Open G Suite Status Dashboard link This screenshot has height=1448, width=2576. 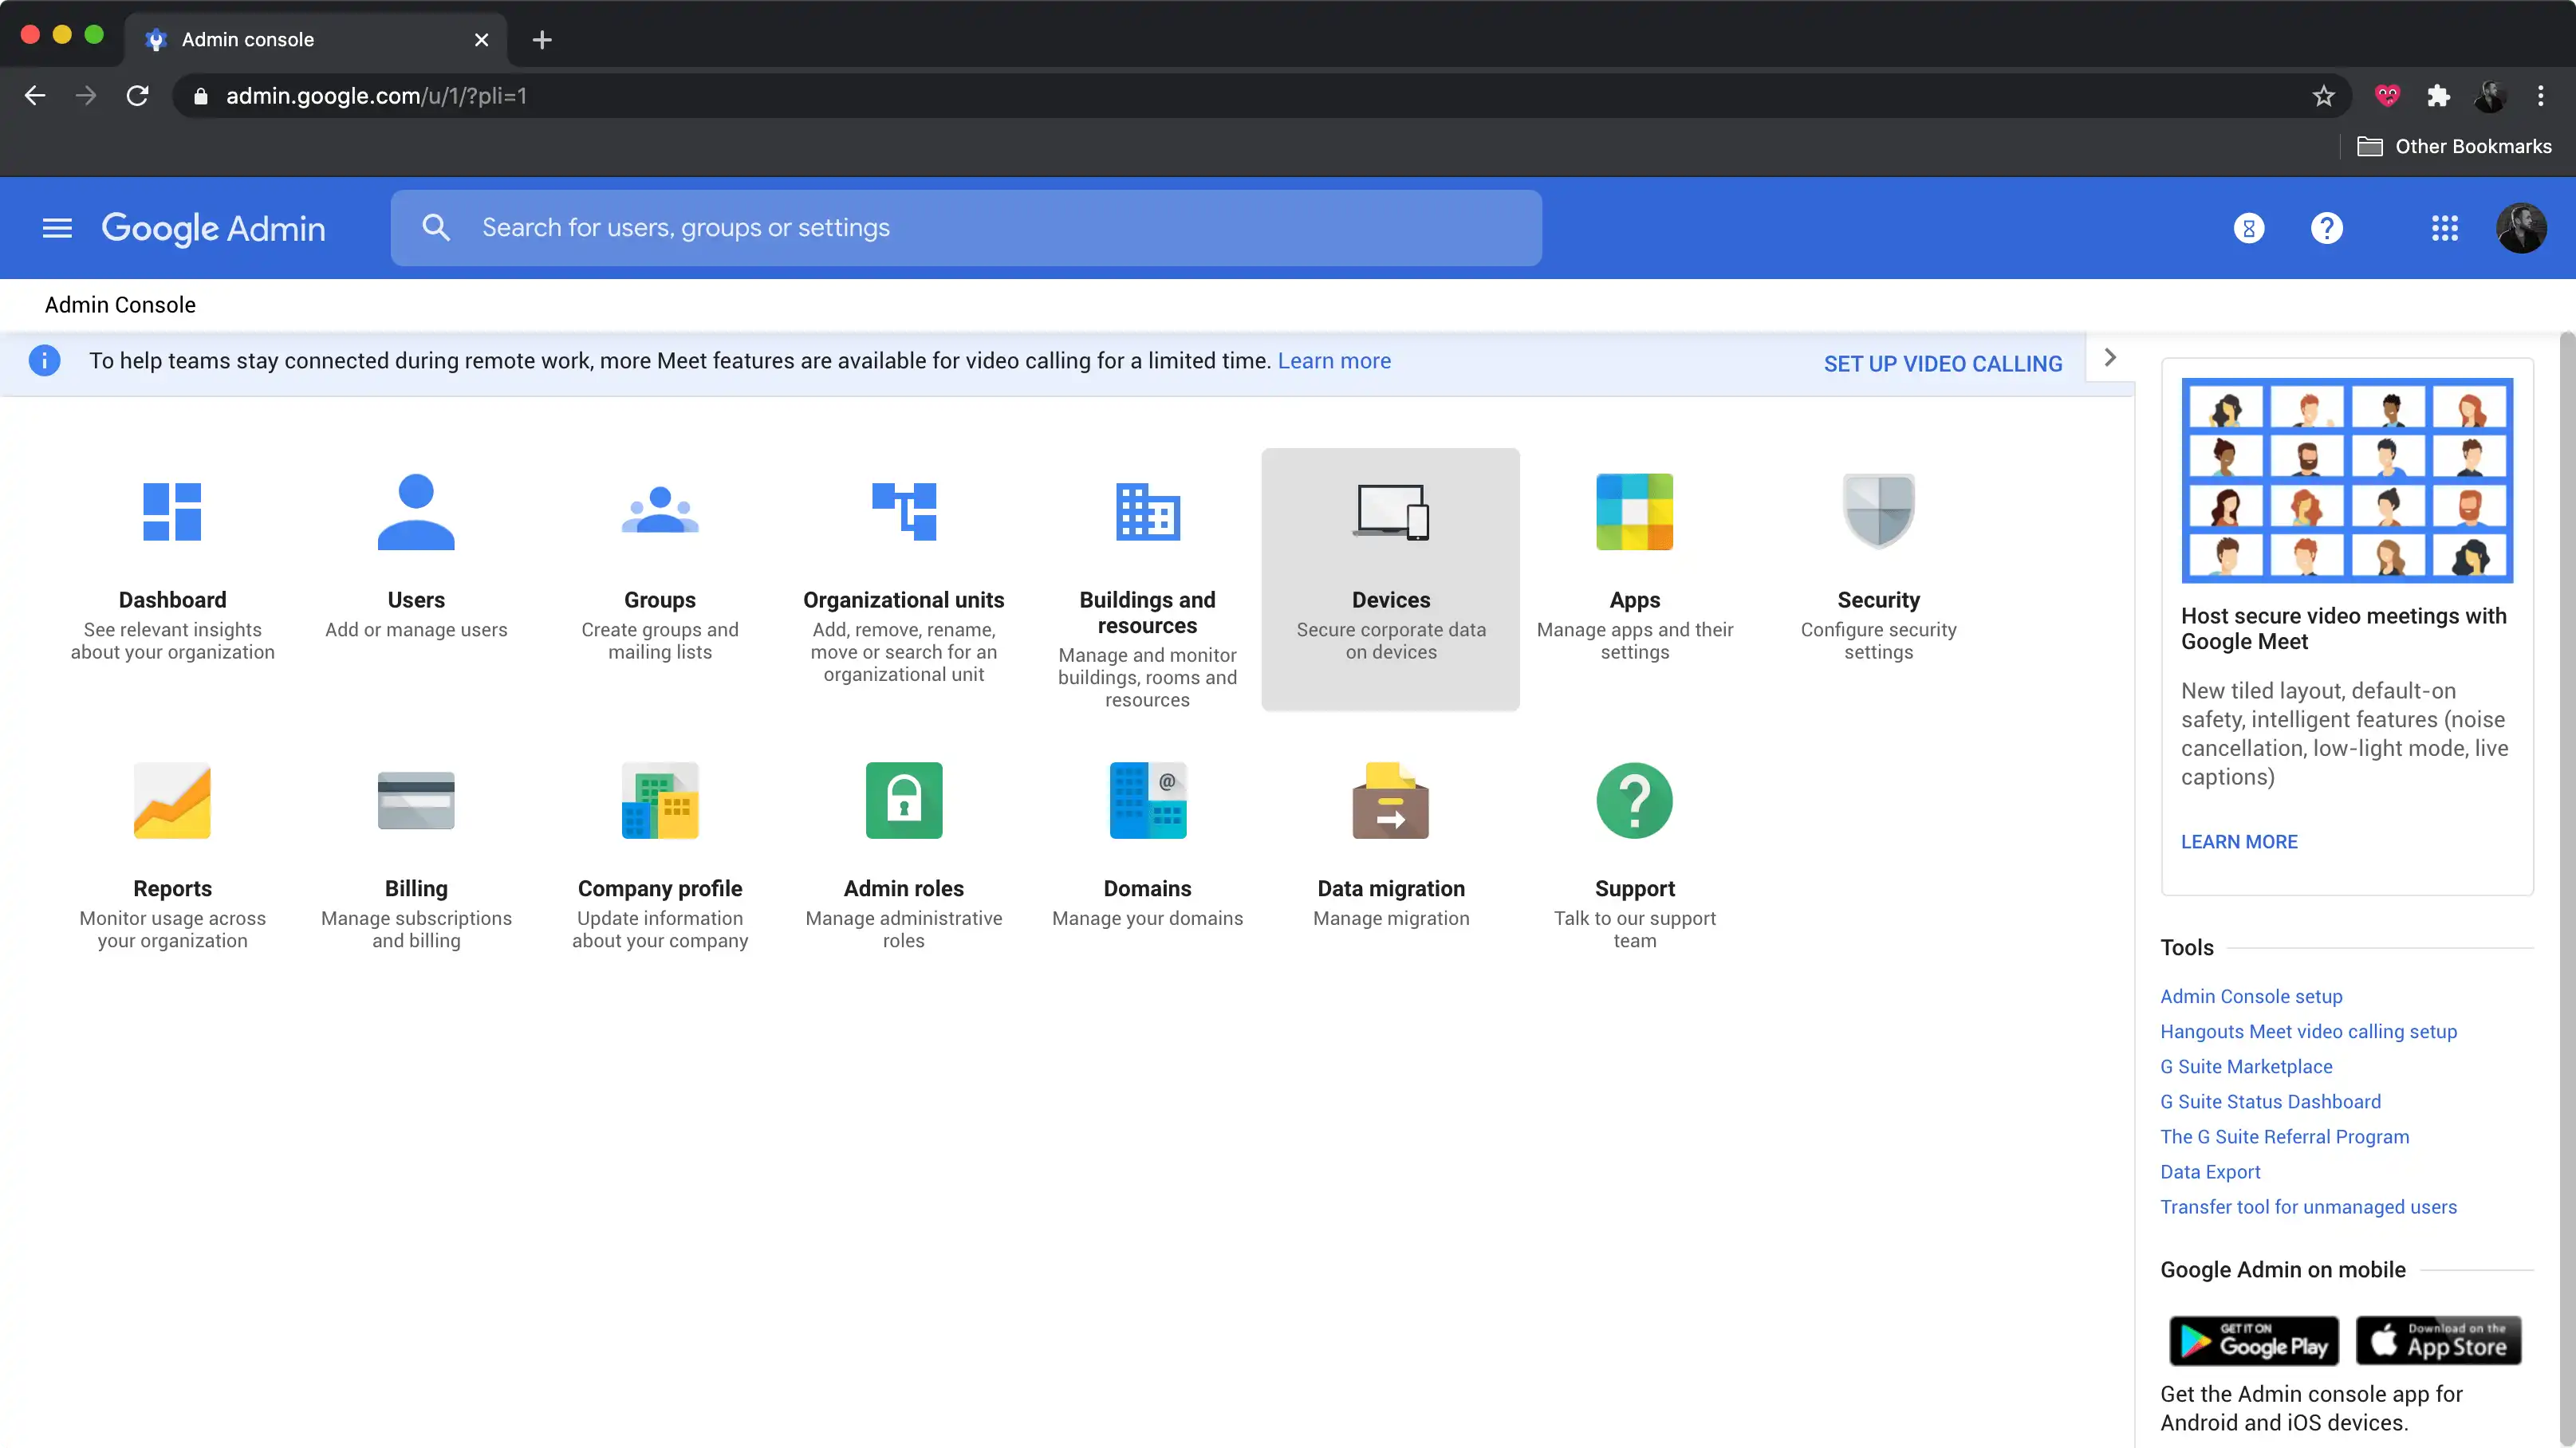tap(2270, 1101)
